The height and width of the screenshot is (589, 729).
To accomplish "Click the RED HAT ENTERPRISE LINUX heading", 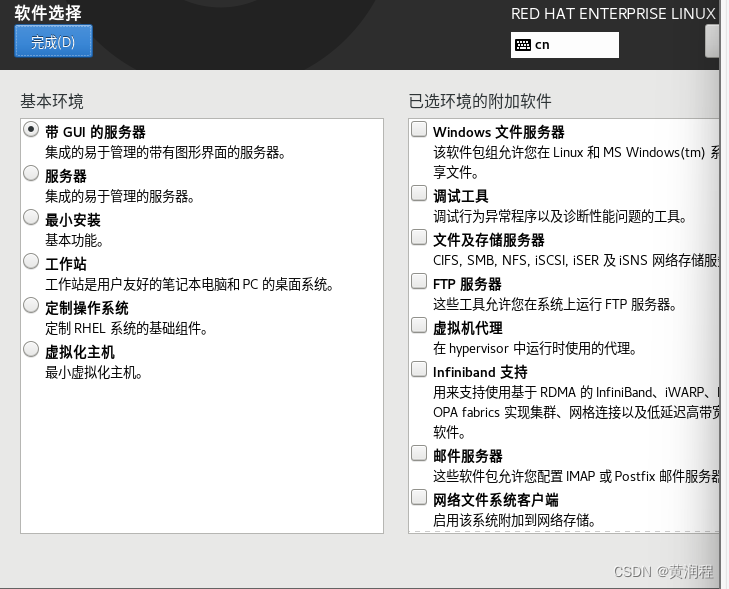I will (613, 14).
